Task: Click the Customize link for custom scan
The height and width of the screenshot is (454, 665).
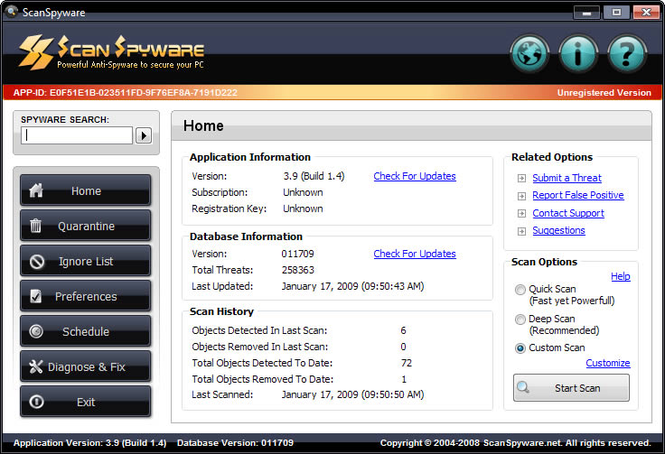Action: tap(608, 363)
